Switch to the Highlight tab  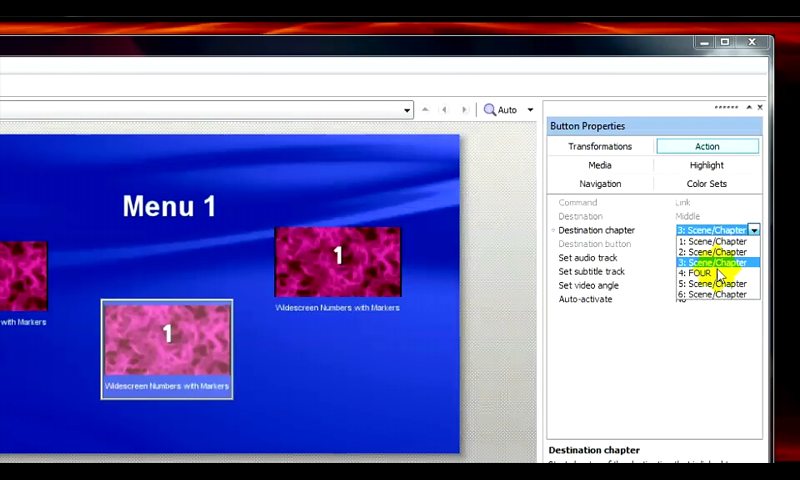click(707, 165)
